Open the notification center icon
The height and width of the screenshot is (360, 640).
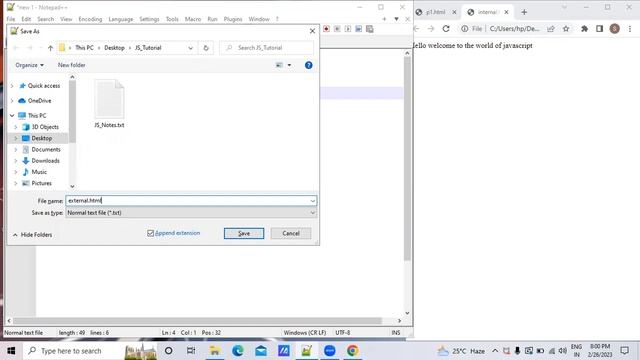[x=624, y=351]
